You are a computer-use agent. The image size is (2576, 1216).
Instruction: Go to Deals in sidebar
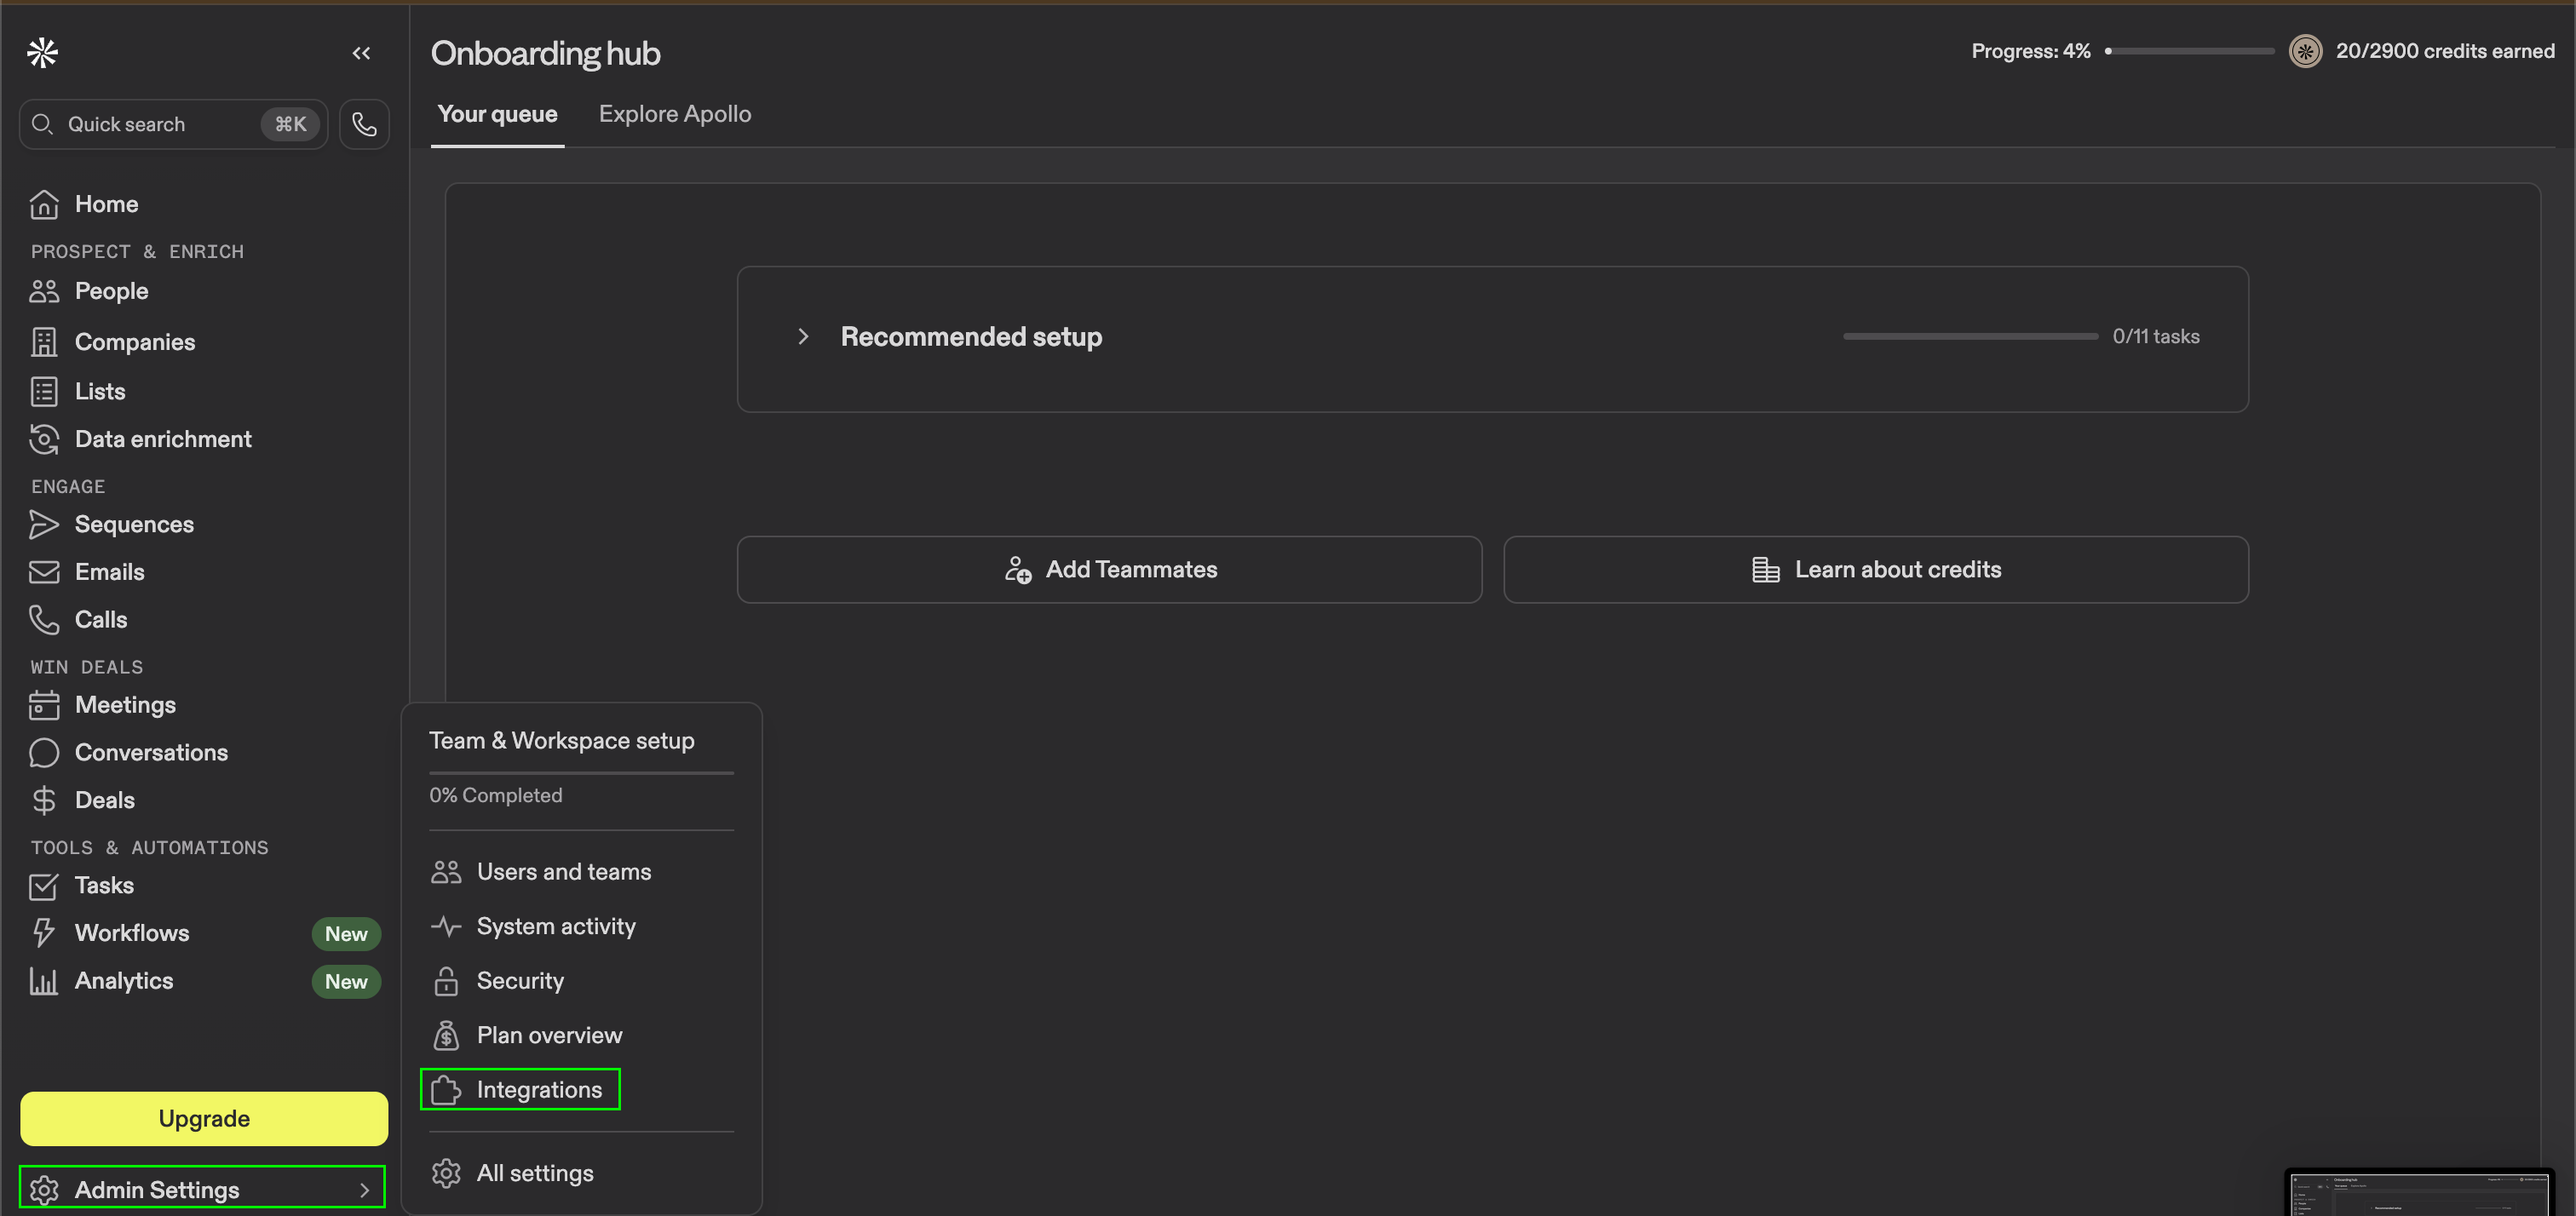(104, 800)
